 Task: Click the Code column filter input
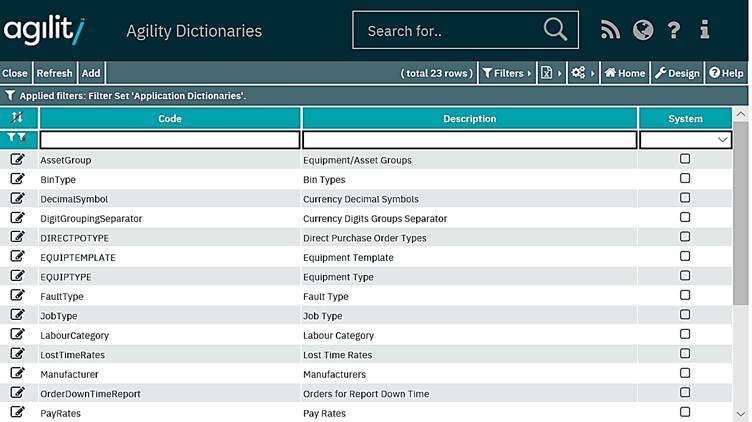tap(169, 141)
